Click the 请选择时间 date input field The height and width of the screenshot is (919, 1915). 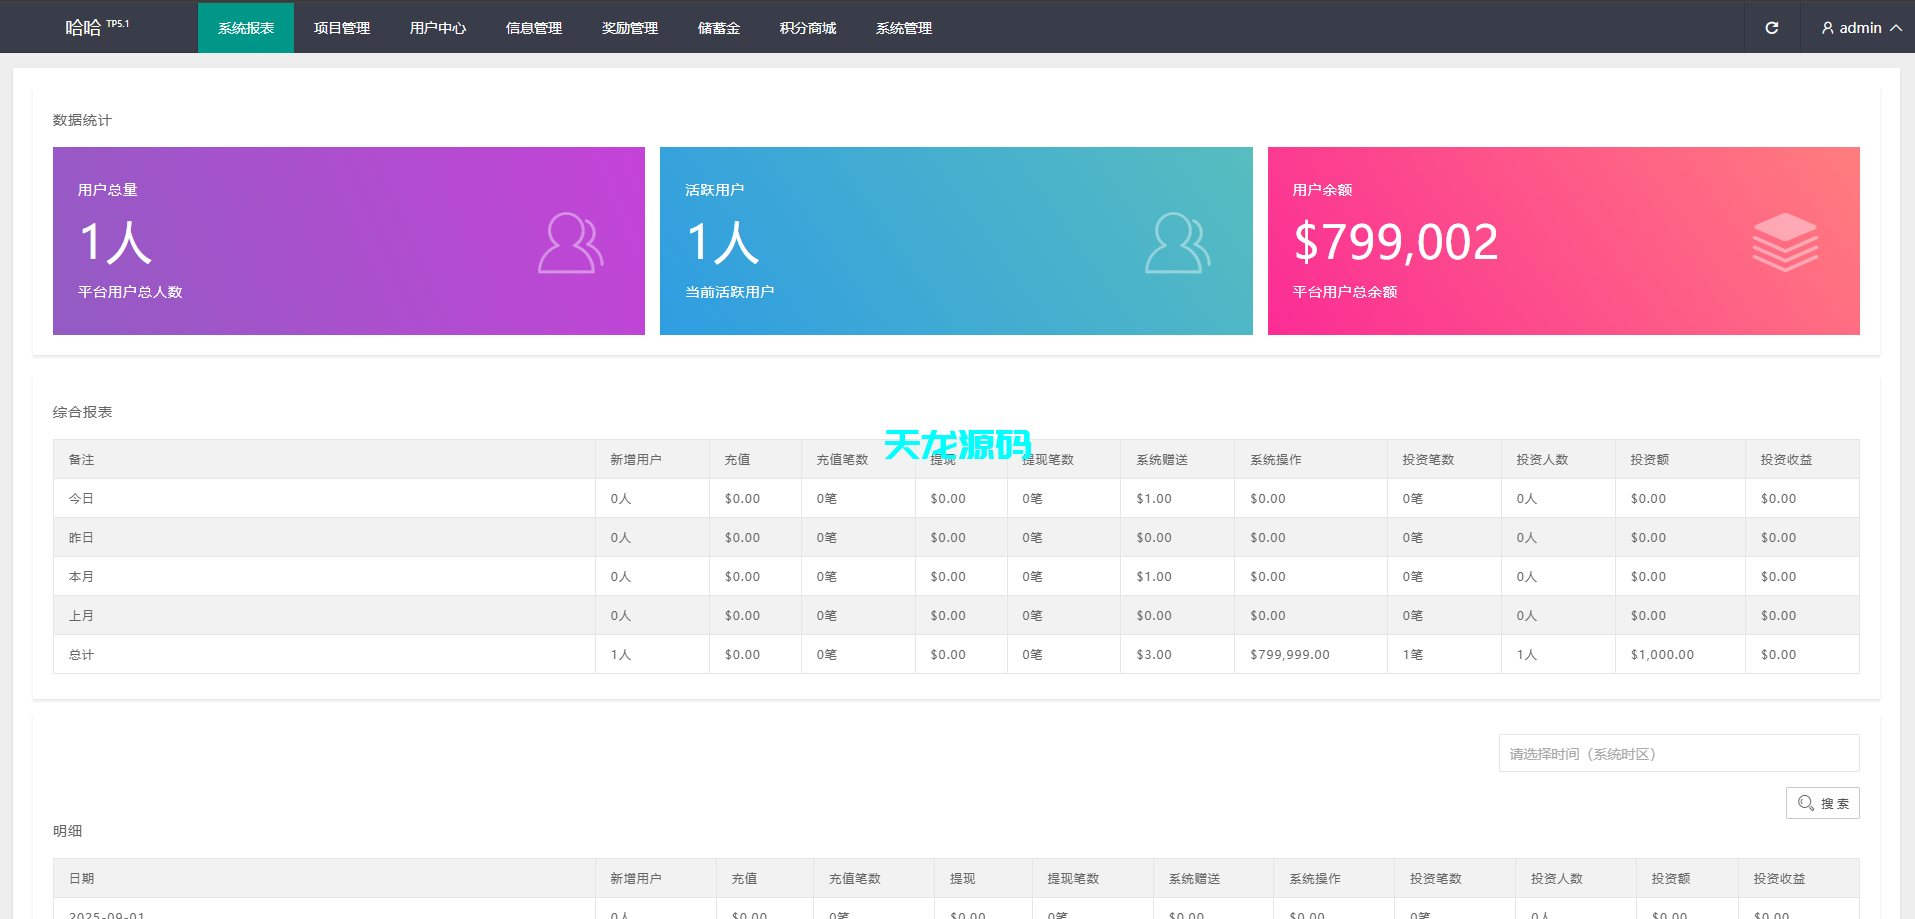(1678, 753)
